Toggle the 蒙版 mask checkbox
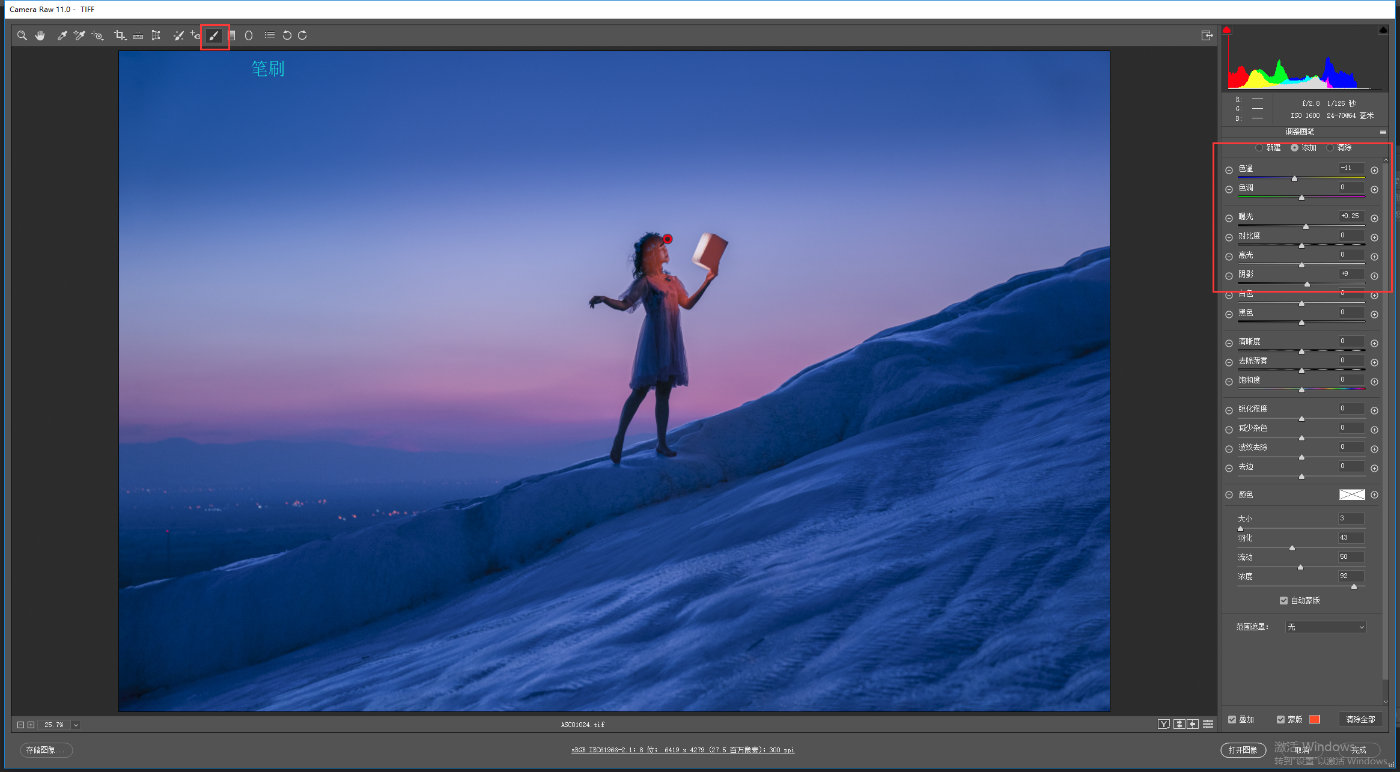The height and width of the screenshot is (772, 1400). tap(1281, 719)
